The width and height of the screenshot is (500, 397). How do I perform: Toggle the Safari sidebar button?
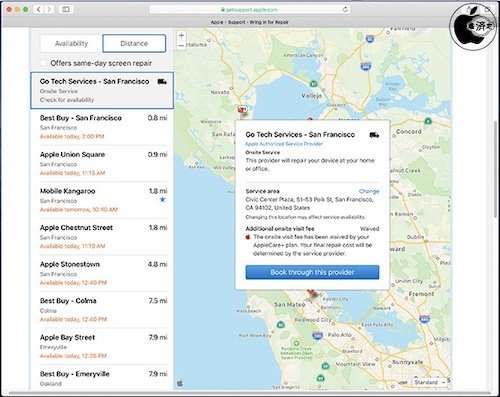pos(66,9)
